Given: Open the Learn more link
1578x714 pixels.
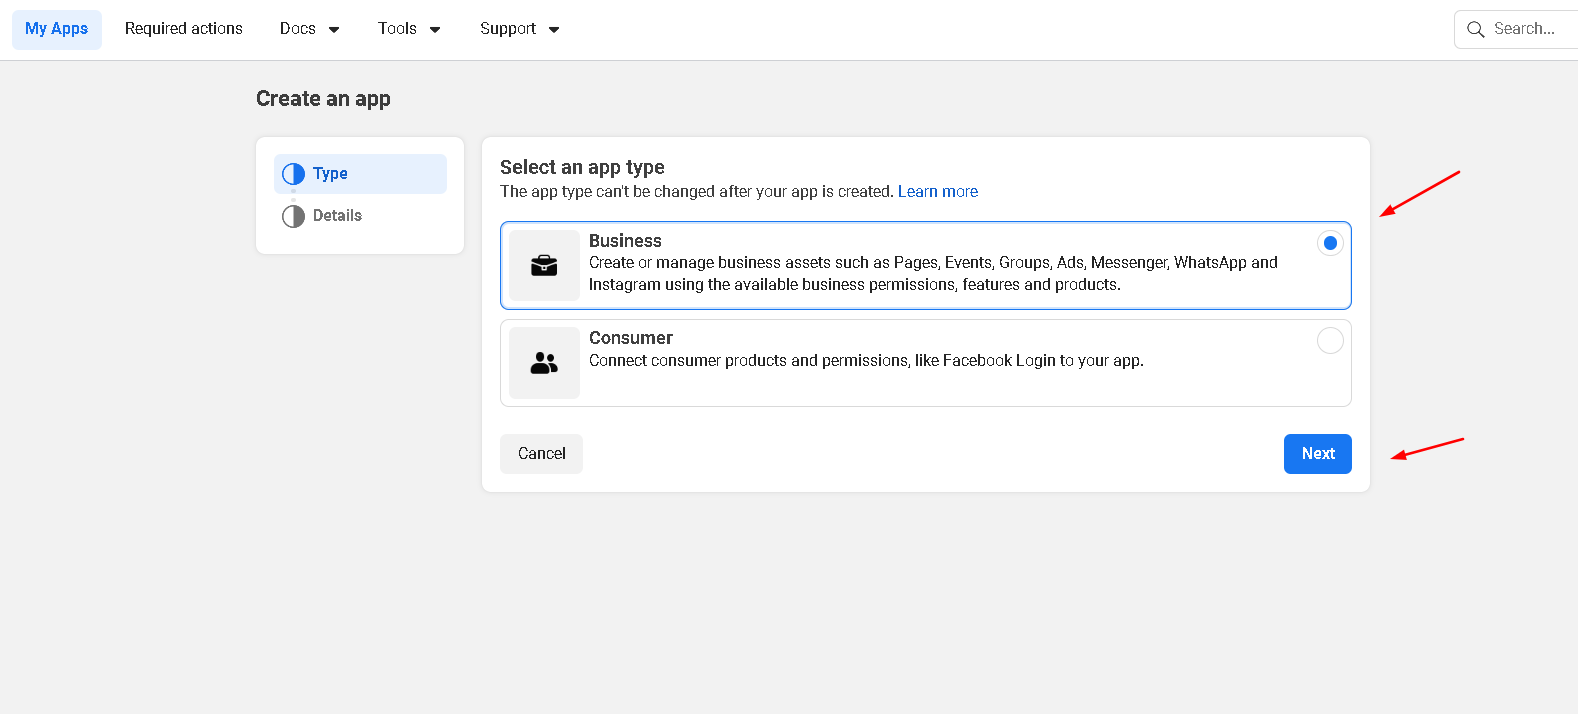Looking at the screenshot, I should pos(937,192).
